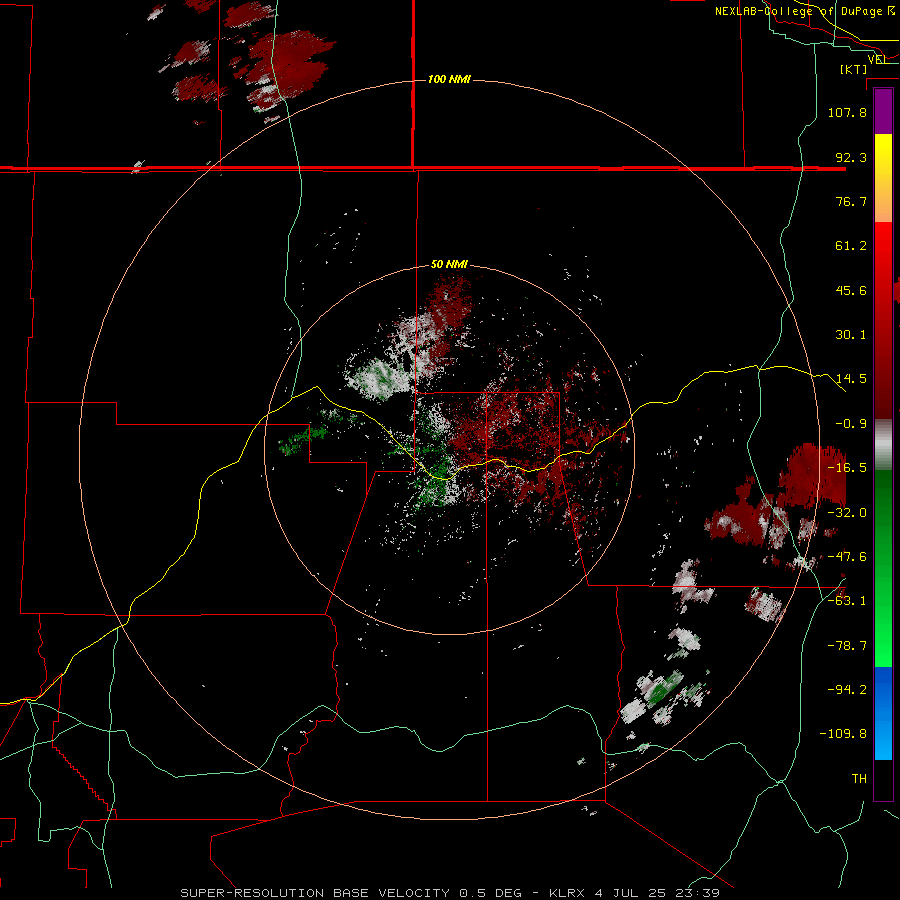Click the 100 NMI range ring label

449,79
